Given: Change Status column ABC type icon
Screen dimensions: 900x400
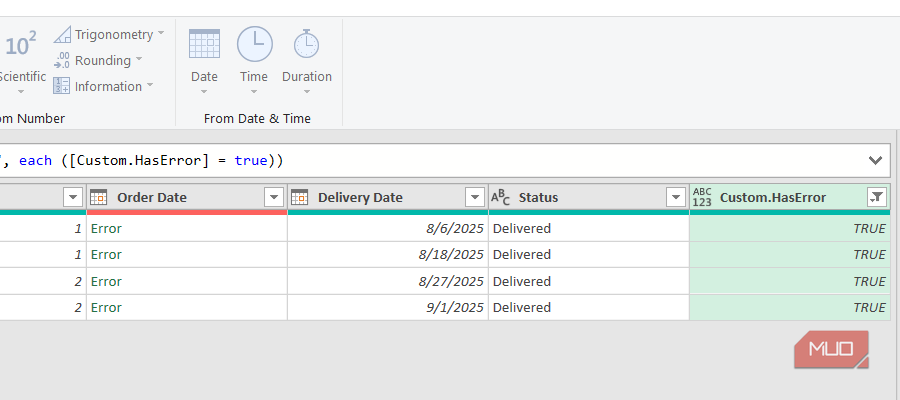Looking at the screenshot, I should [x=500, y=197].
